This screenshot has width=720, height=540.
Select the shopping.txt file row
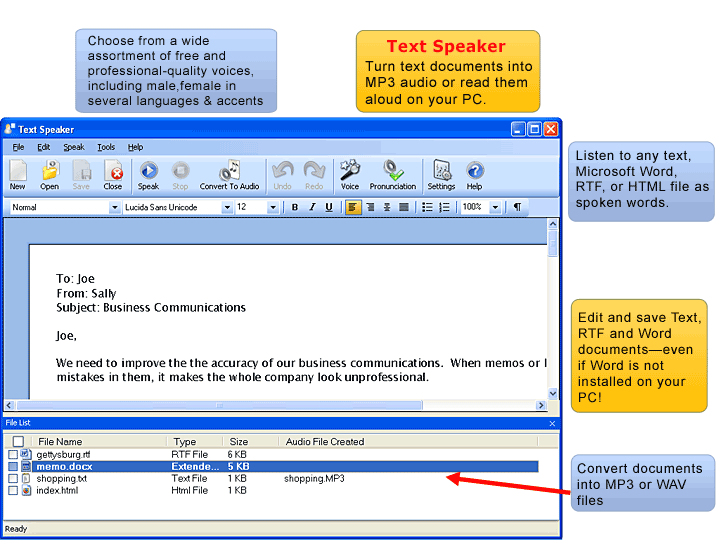coord(273,478)
